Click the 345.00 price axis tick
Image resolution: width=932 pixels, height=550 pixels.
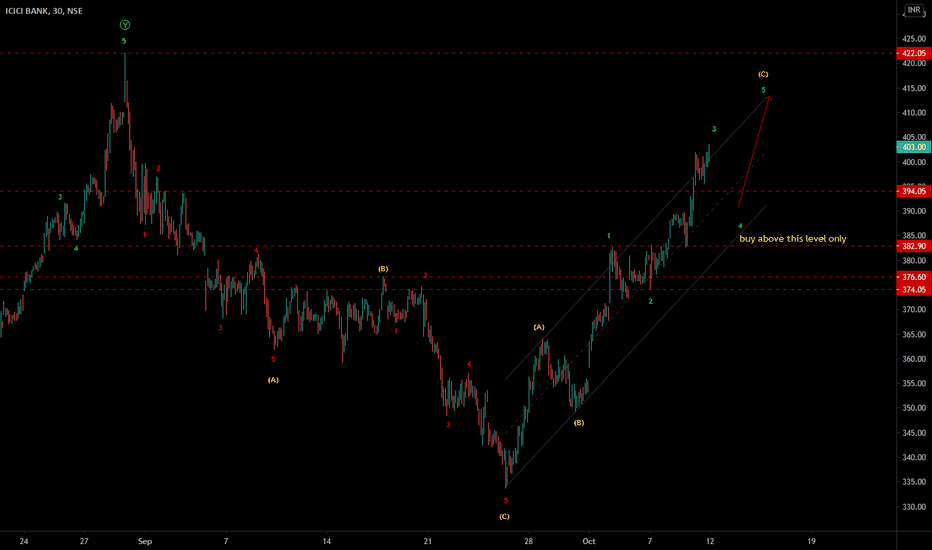(x=914, y=433)
